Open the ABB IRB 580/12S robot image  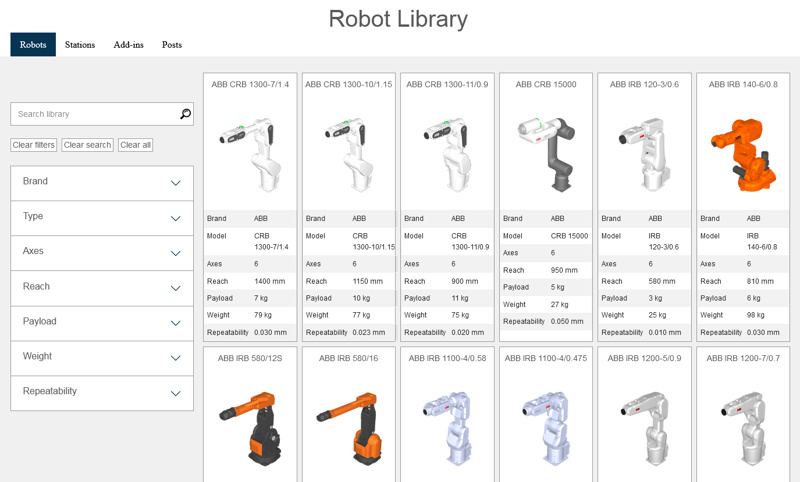250,428
